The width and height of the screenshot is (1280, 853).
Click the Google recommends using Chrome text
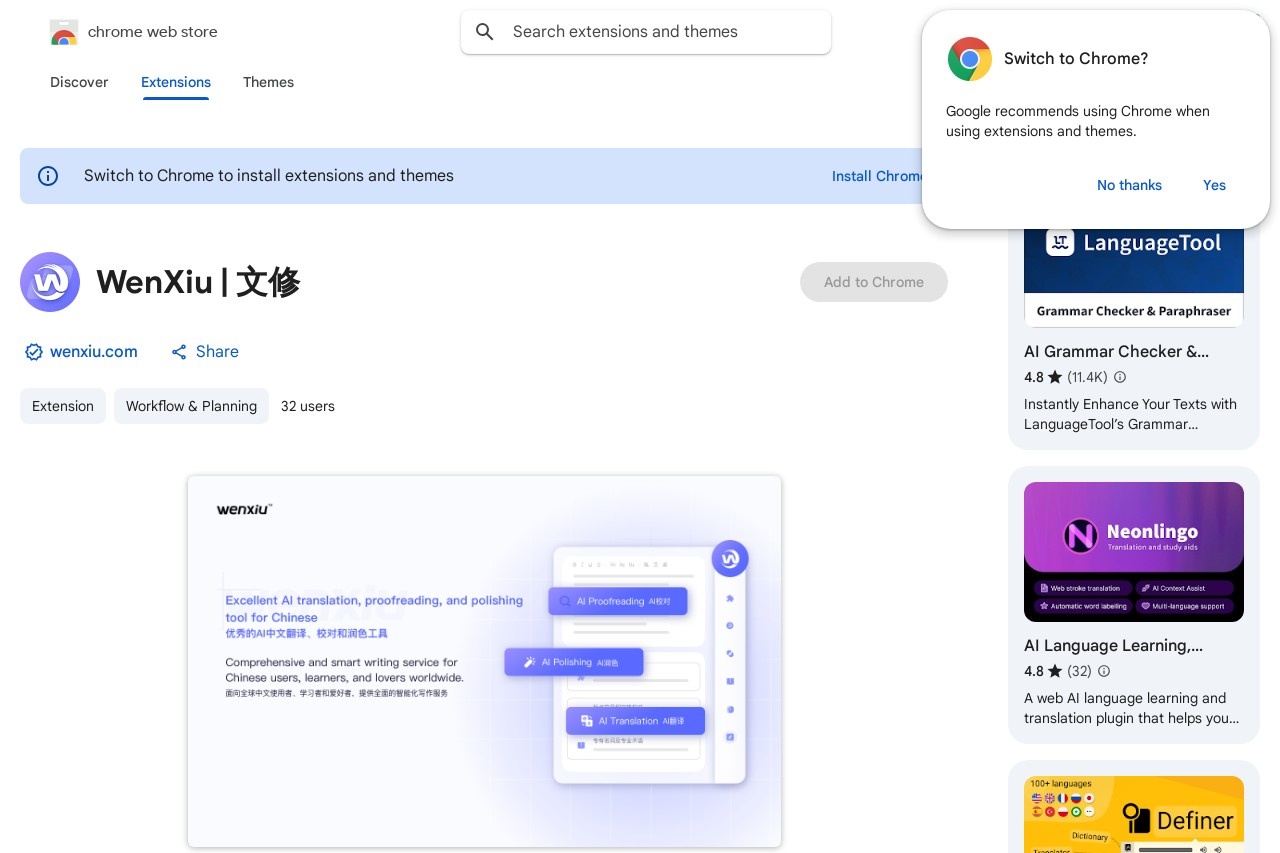[x=1078, y=121]
